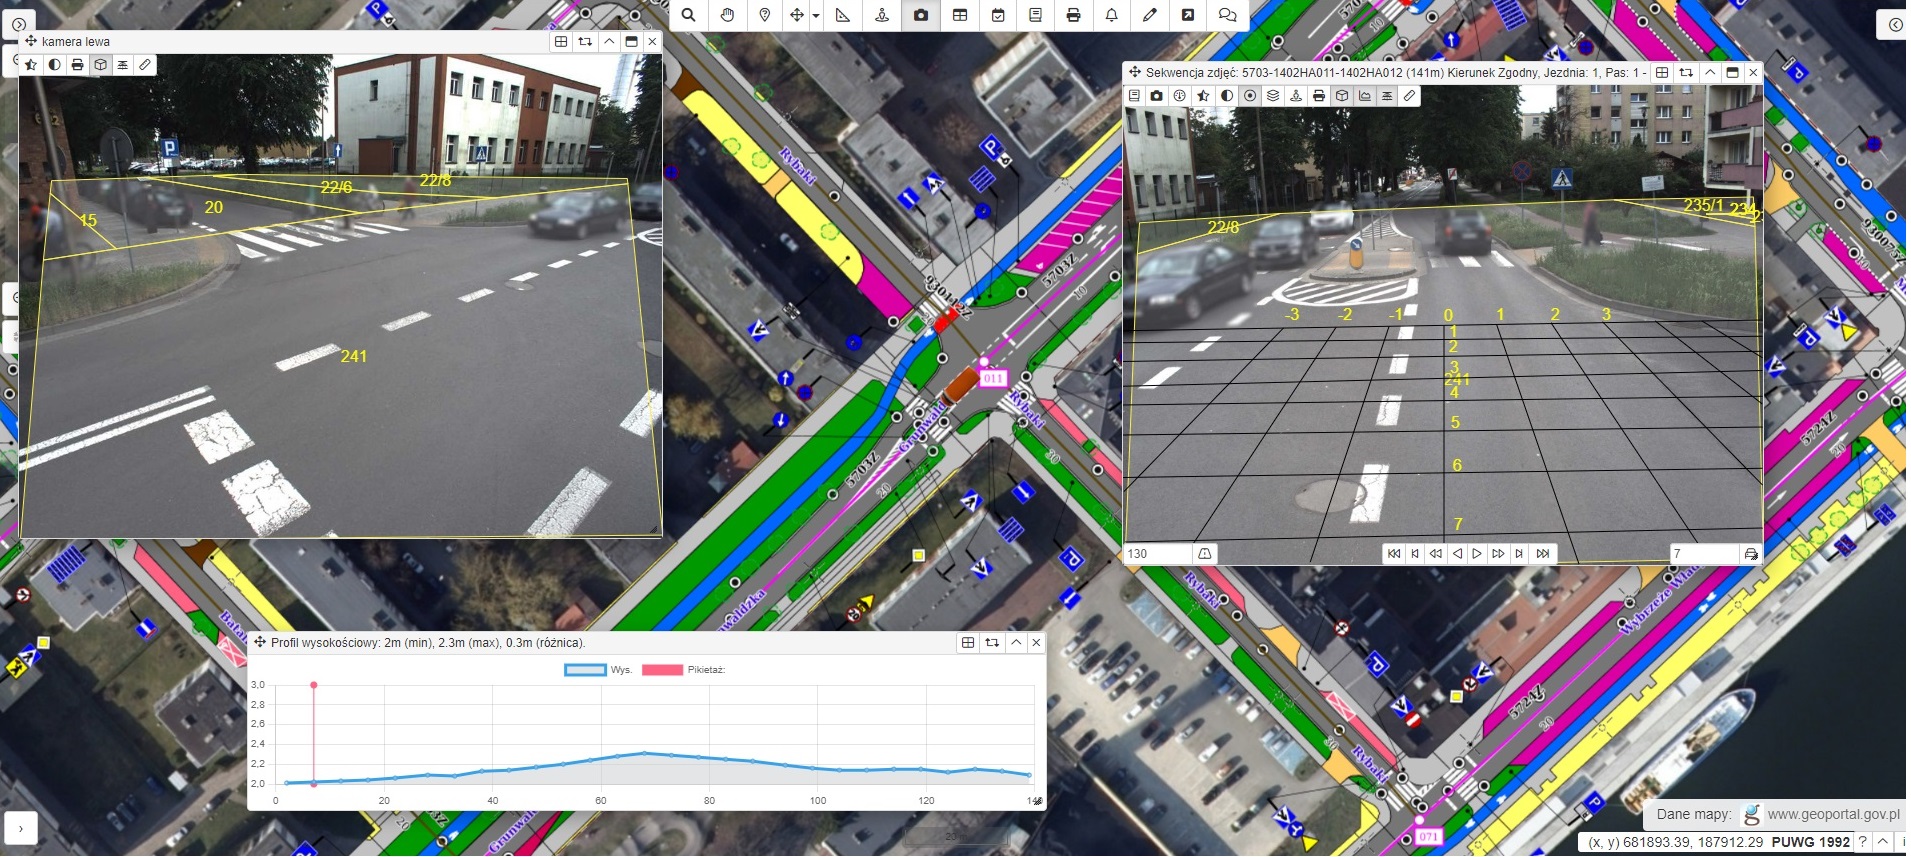
Task: Click grid layout button in Profil wysokościowy window
Action: [968, 642]
